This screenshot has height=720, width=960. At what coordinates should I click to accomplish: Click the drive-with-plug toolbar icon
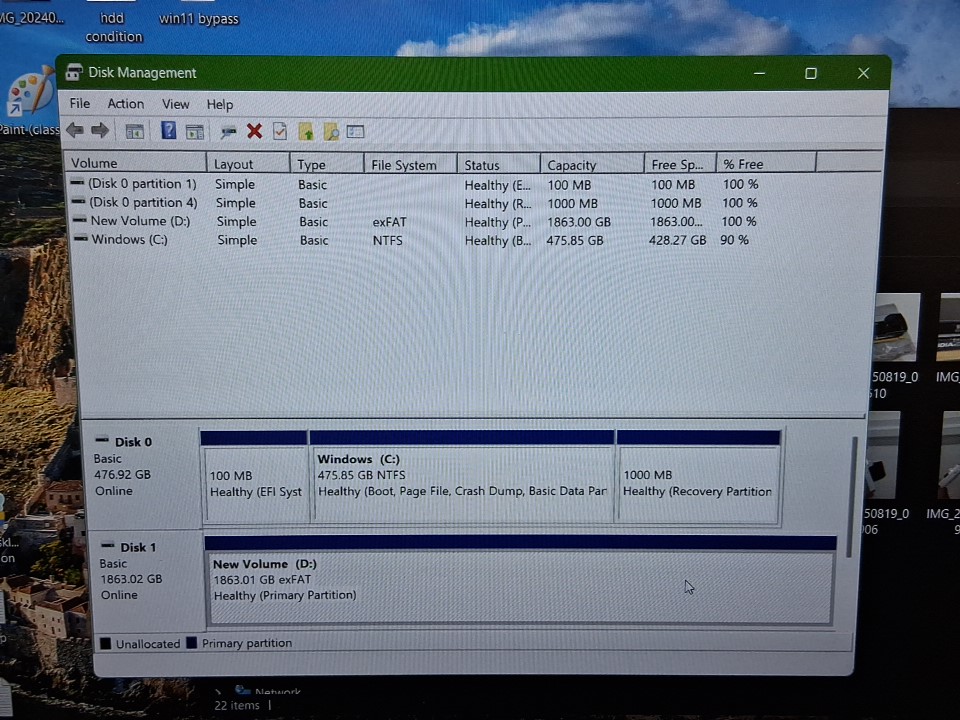[228, 131]
